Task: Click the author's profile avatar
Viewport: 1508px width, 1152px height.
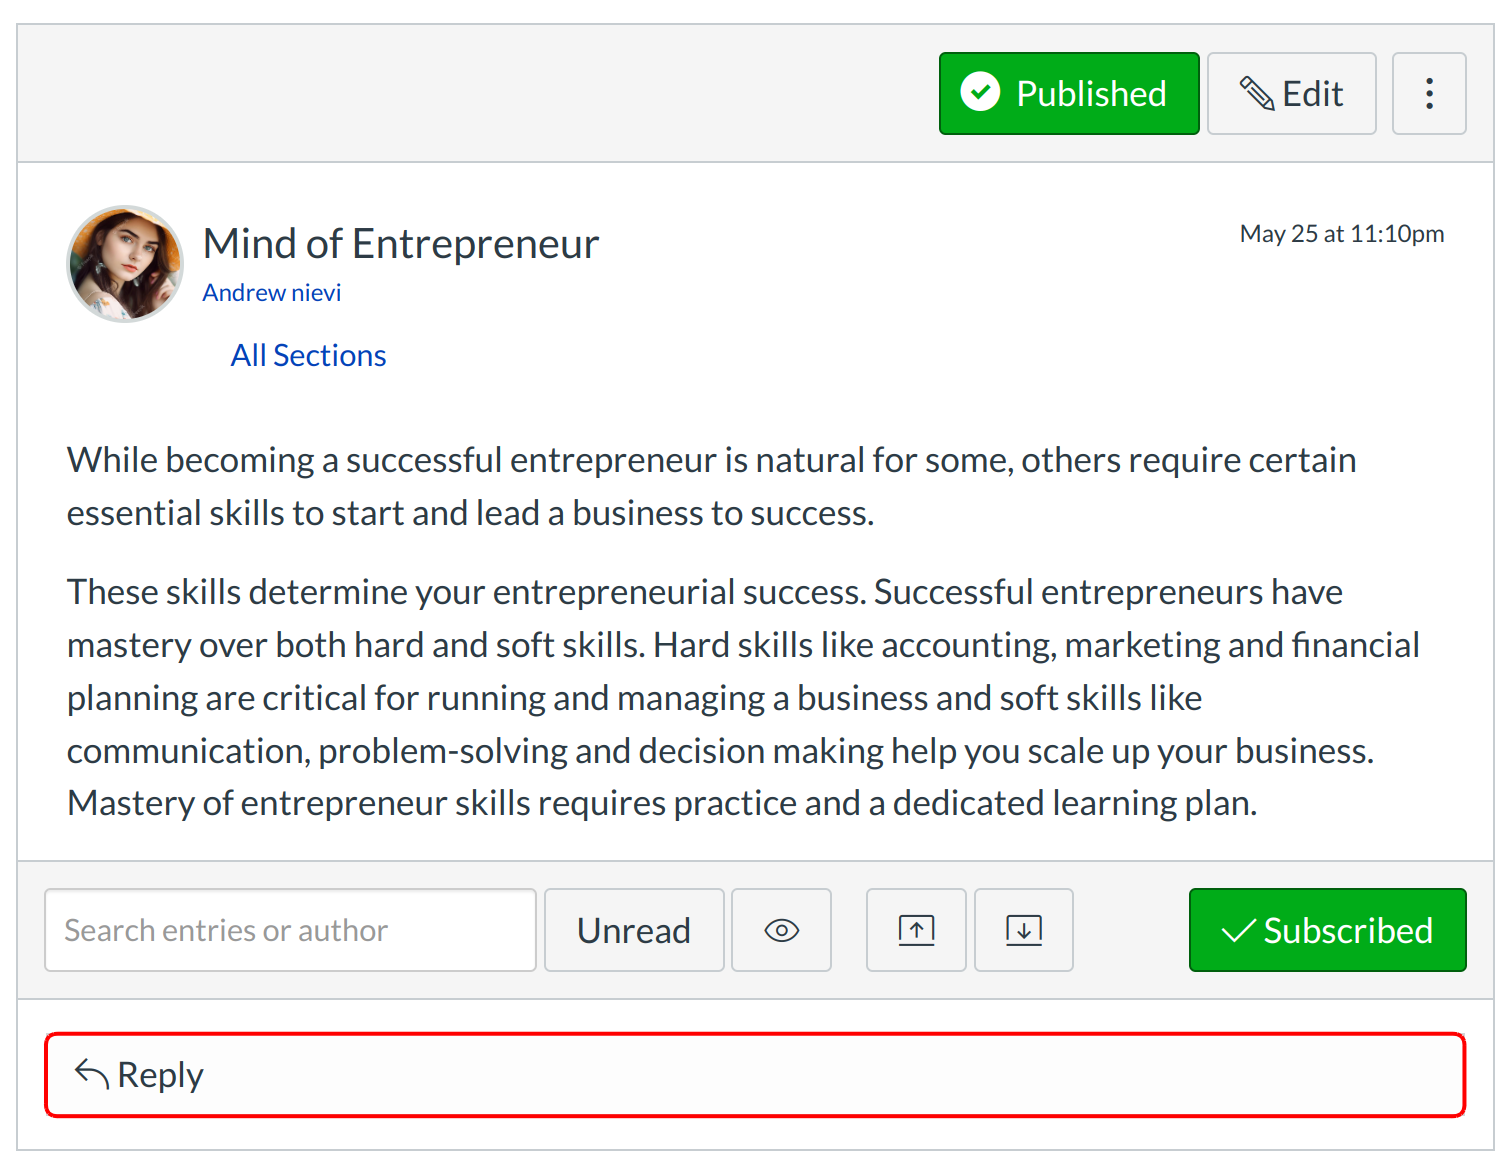Action: click(125, 264)
